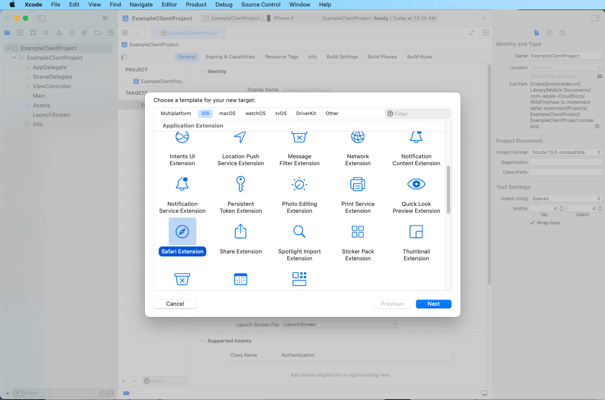
Task: Open the Project Format dropdown
Action: pos(566,152)
